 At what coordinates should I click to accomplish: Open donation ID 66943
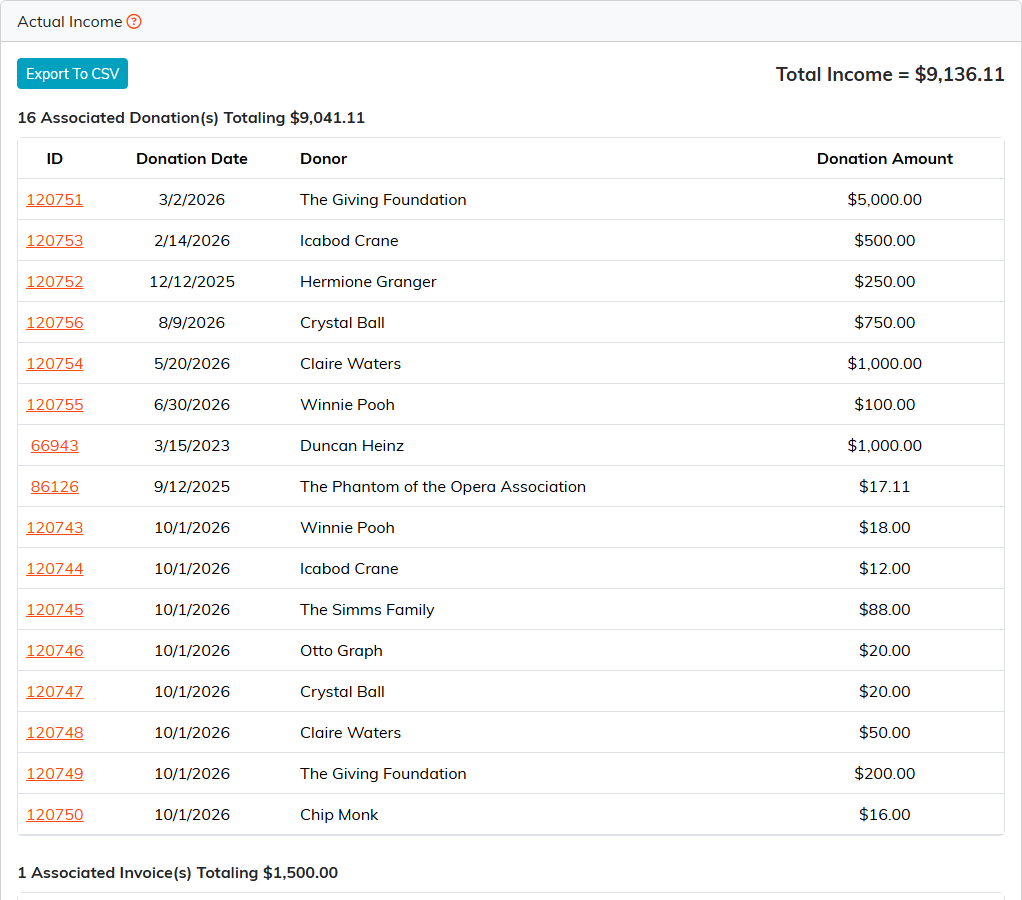click(55, 446)
